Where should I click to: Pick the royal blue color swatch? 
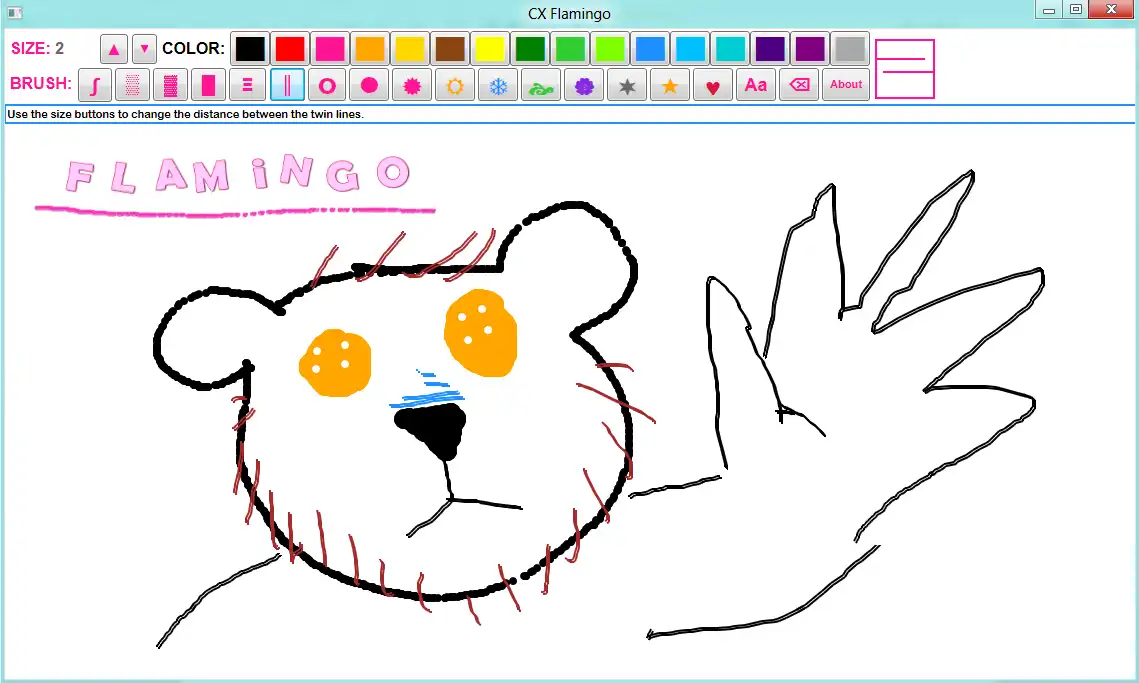point(649,49)
